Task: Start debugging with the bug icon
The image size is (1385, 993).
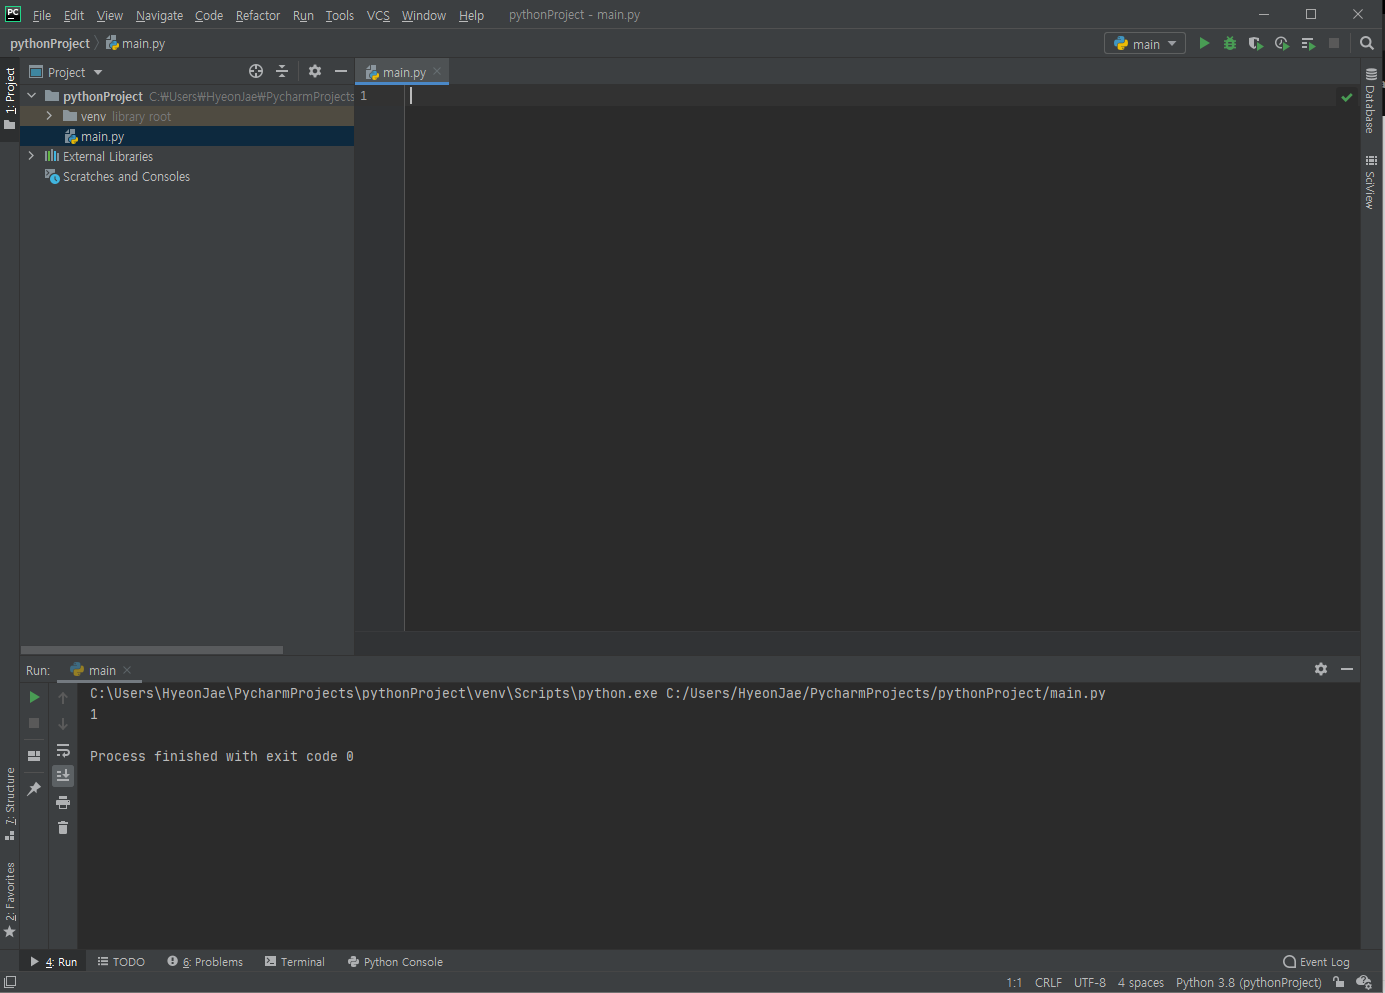Action: pyautogui.click(x=1230, y=43)
